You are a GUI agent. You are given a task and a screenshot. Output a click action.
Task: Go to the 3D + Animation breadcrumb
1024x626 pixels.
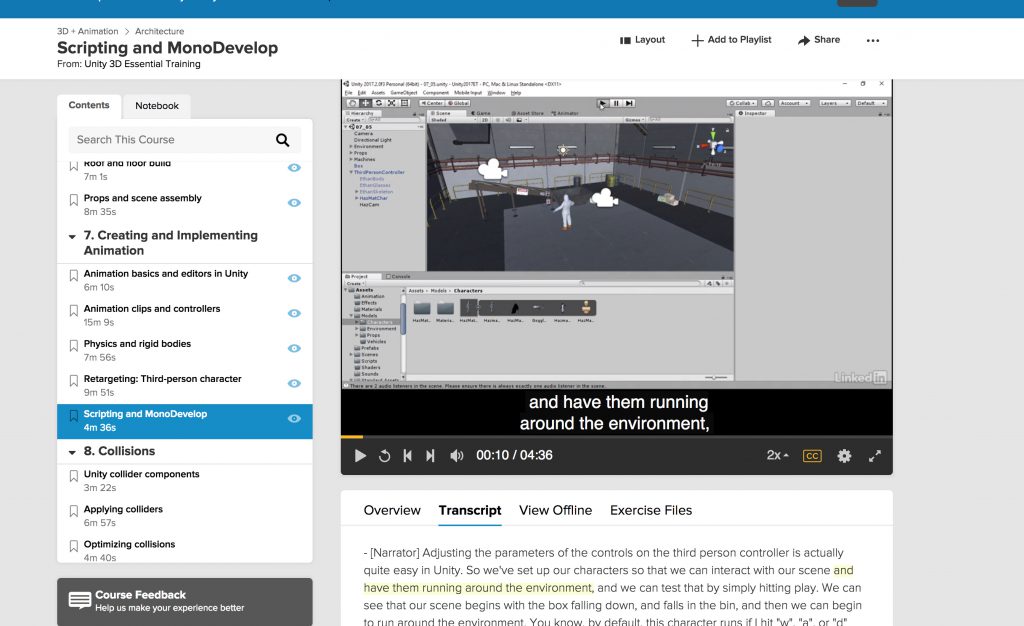[x=88, y=31]
